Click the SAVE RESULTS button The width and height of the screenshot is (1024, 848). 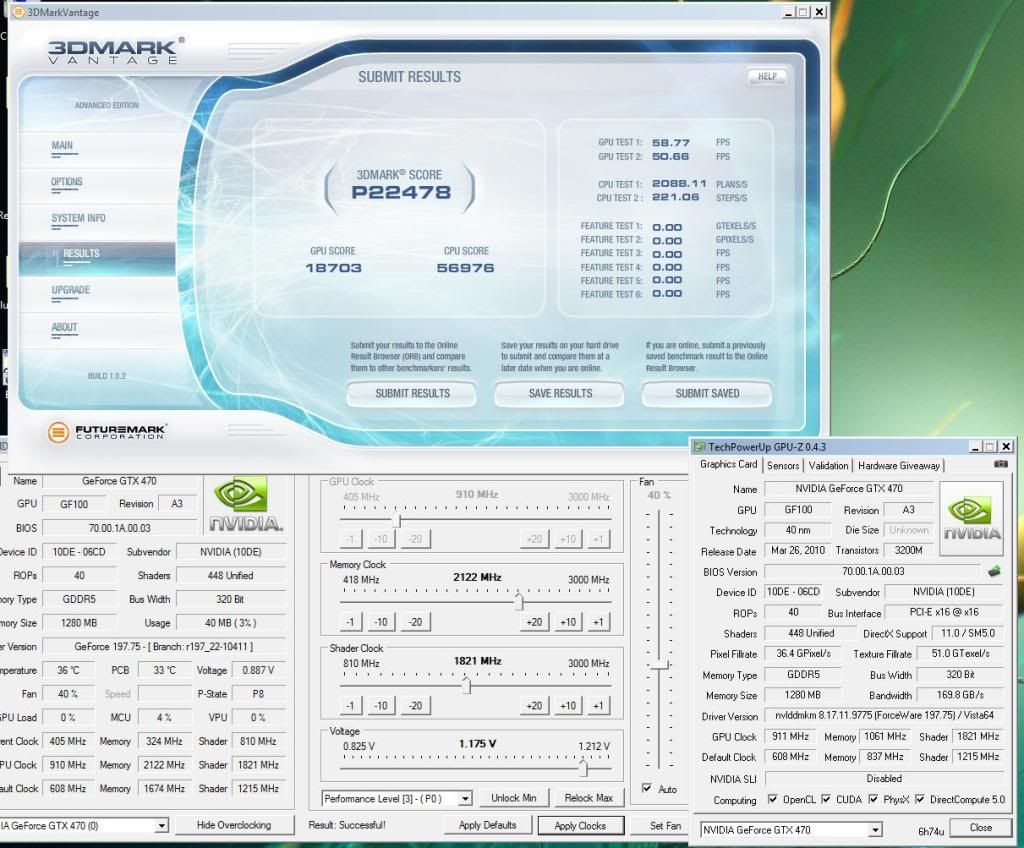(560, 393)
